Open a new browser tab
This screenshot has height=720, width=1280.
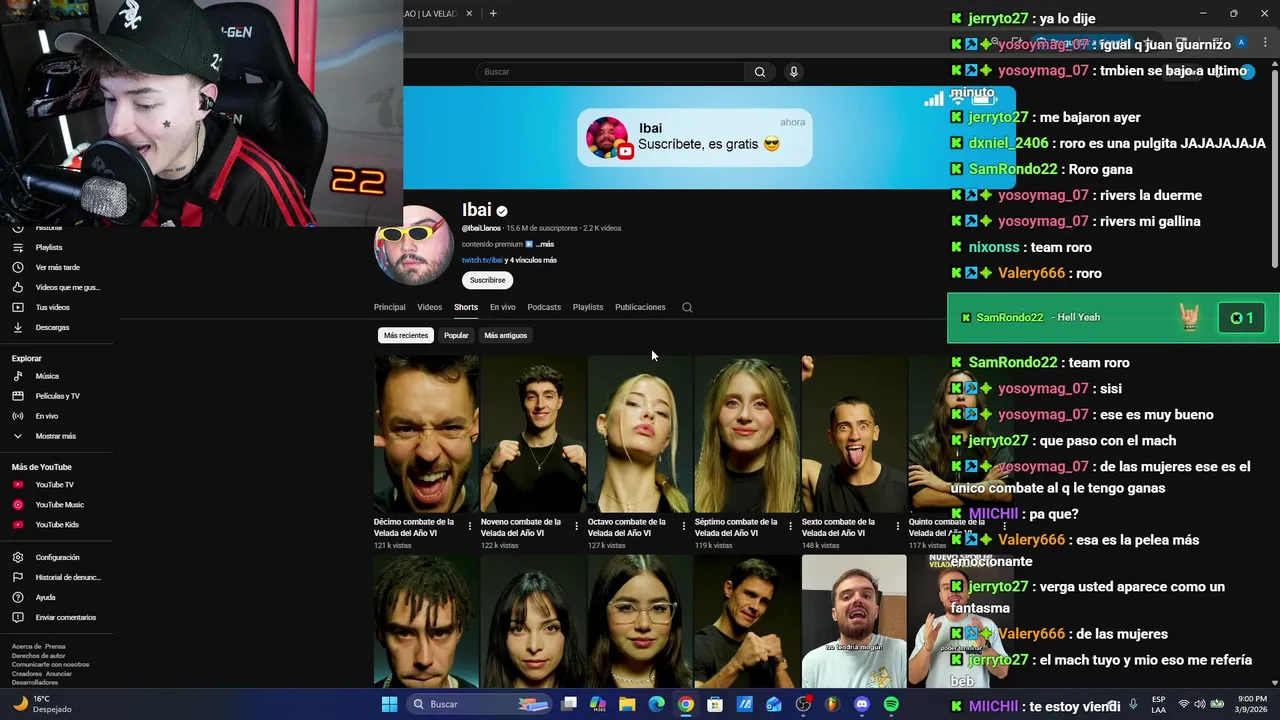(493, 13)
